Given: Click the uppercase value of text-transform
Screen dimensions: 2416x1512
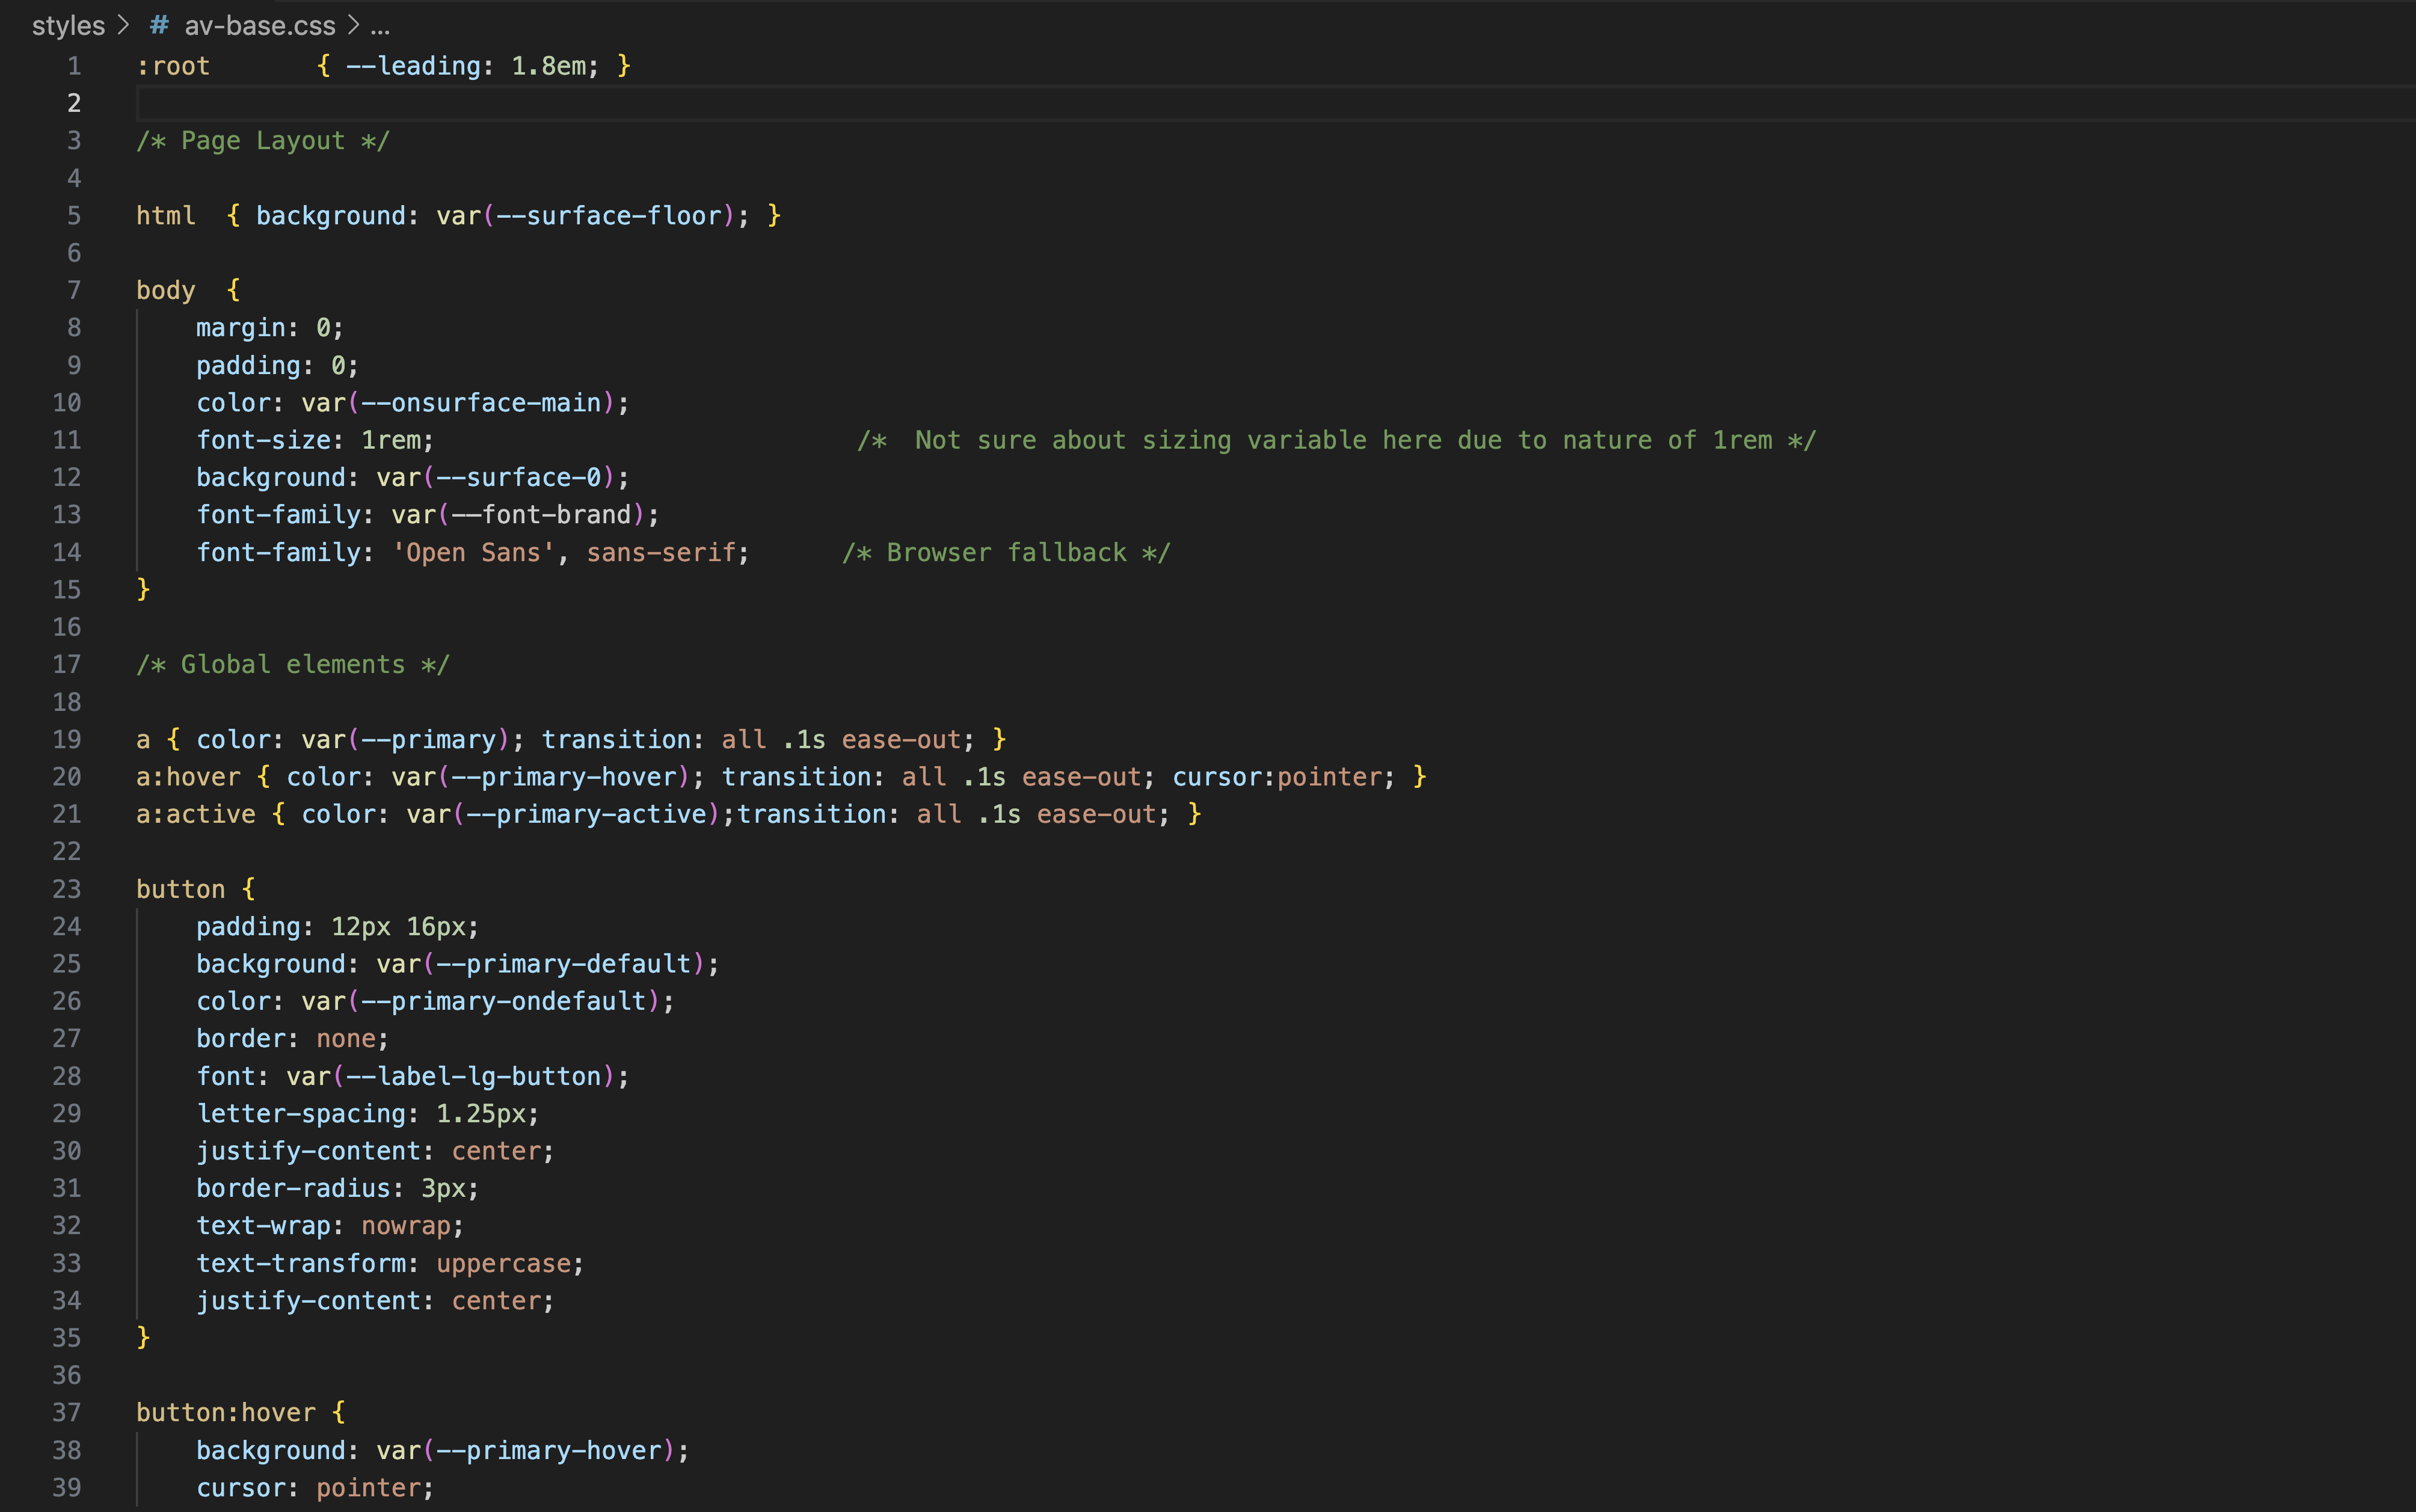Looking at the screenshot, I should [x=503, y=1264].
